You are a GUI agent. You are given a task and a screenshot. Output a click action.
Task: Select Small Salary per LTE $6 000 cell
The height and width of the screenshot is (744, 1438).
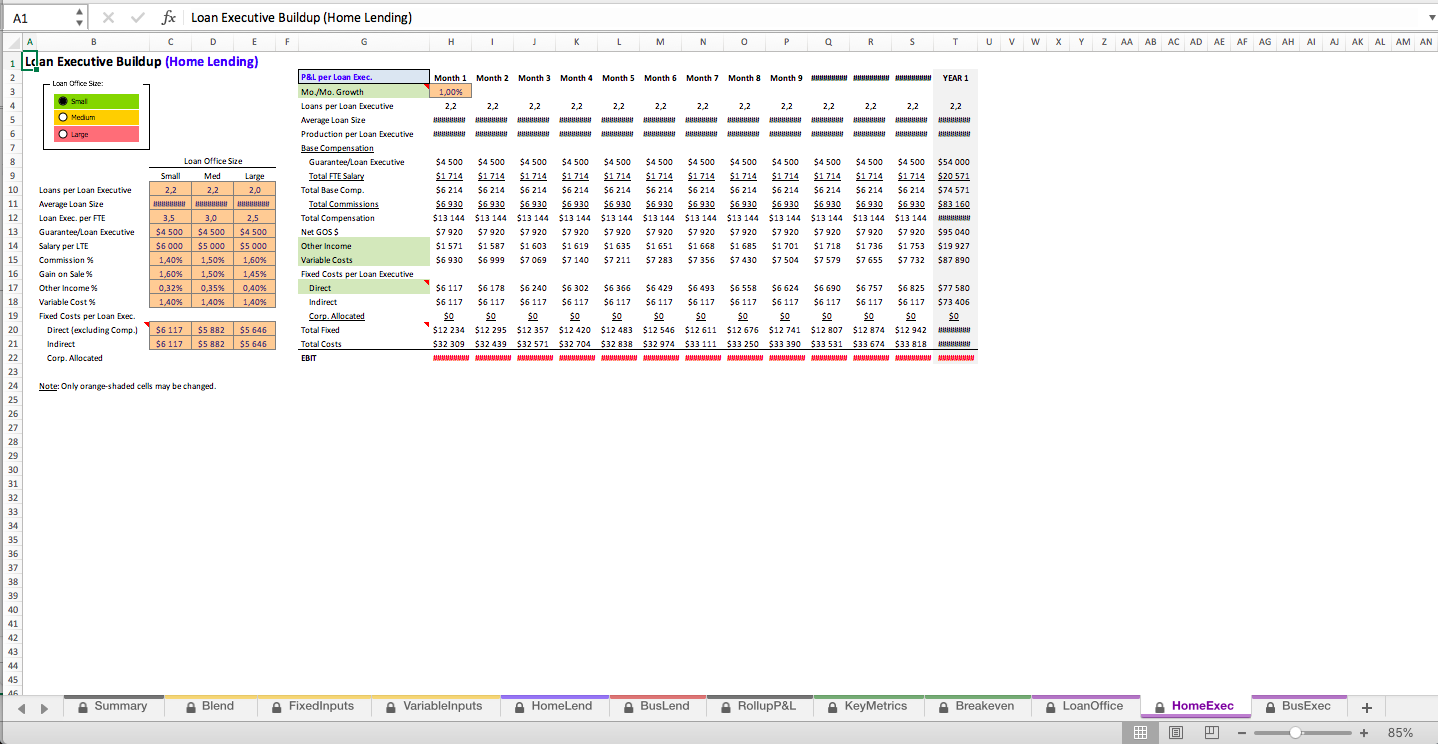click(170, 245)
